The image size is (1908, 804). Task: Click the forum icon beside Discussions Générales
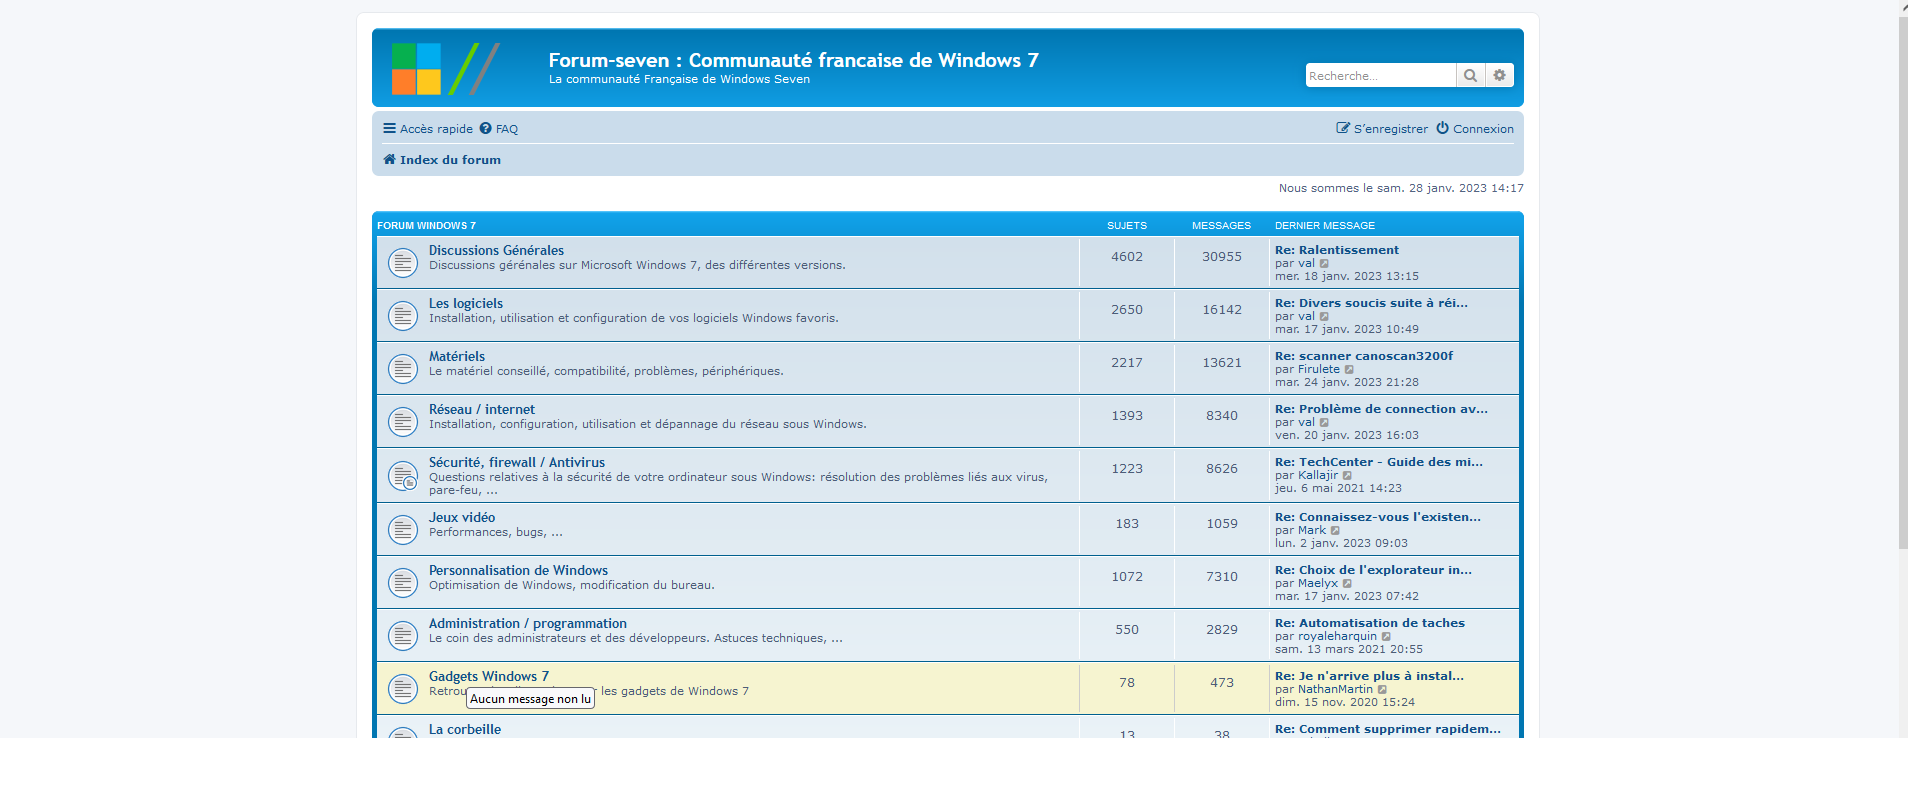(403, 263)
